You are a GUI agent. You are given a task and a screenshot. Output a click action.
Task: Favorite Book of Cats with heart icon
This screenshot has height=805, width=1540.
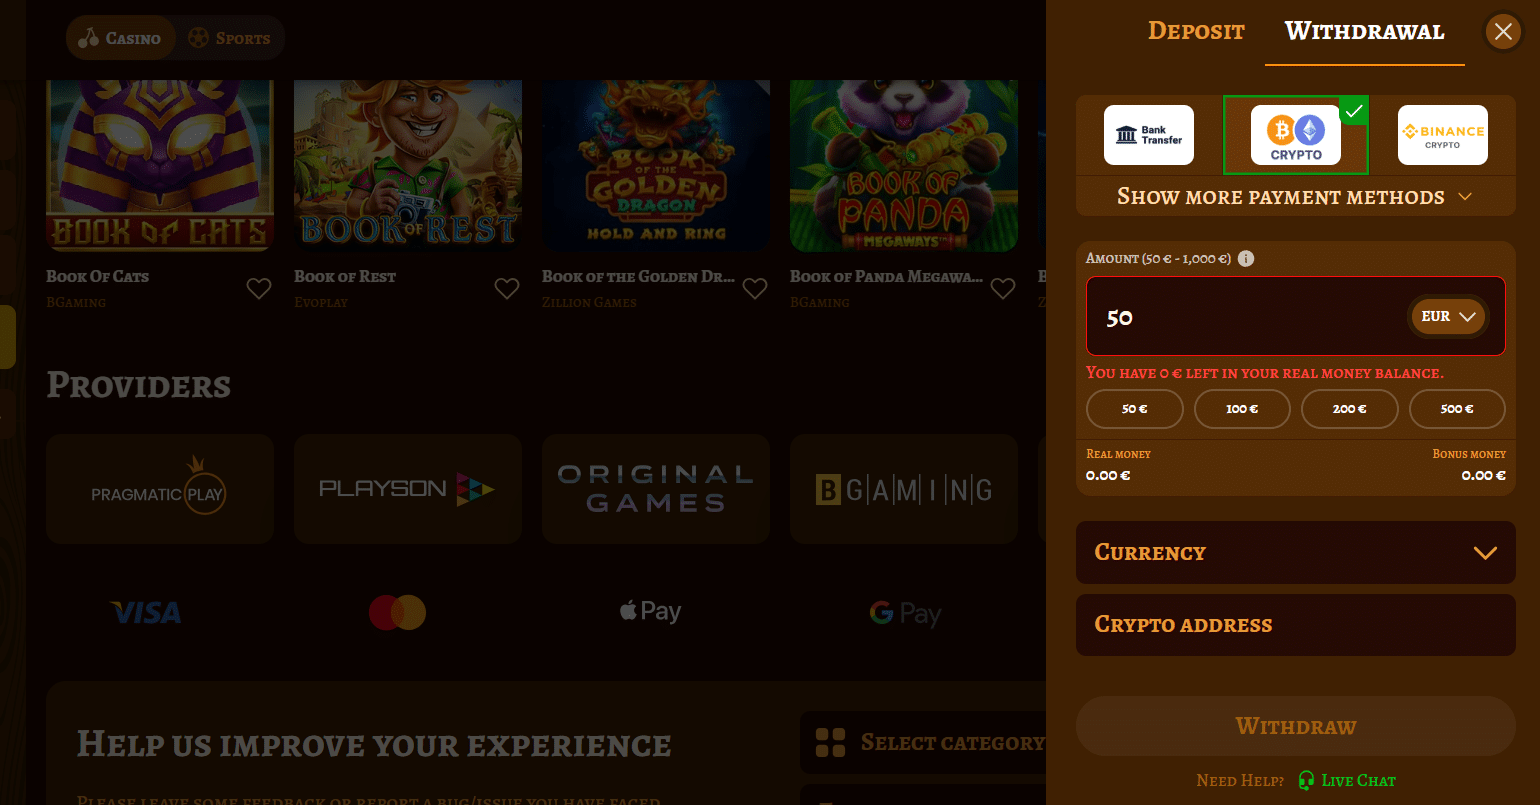(x=259, y=289)
